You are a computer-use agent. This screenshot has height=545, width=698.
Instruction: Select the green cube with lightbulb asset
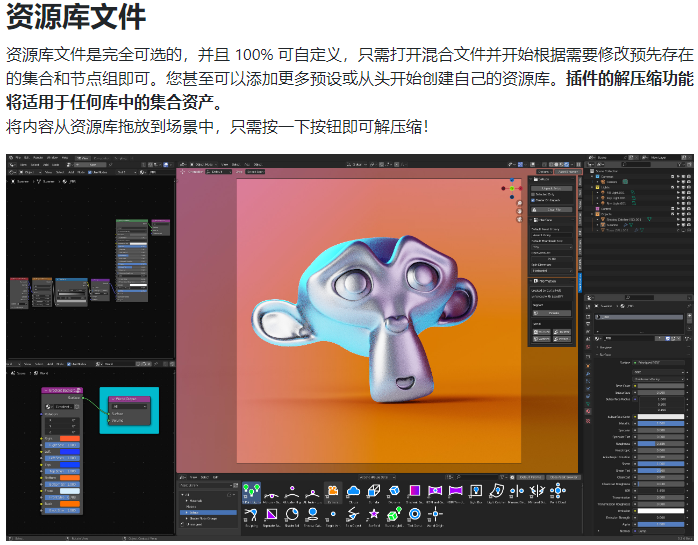pyautogui.click(x=394, y=514)
